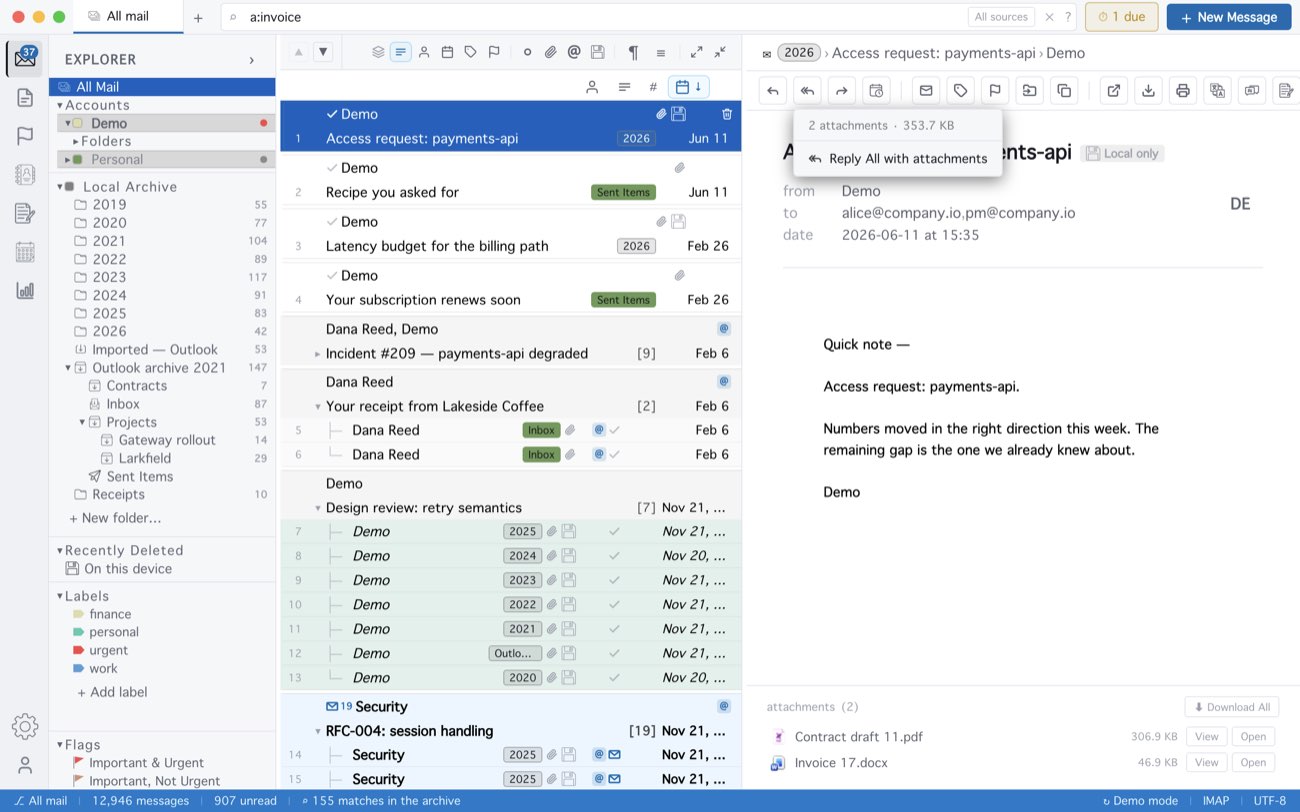Toggle the flagged filter in list toolbar

[494, 52]
